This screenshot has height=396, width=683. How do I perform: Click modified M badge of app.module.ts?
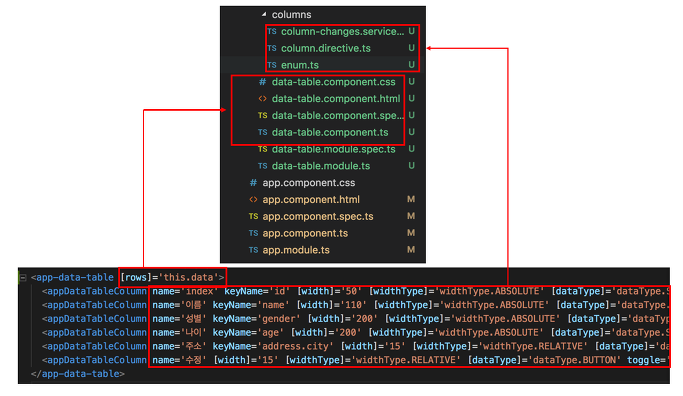(411, 250)
